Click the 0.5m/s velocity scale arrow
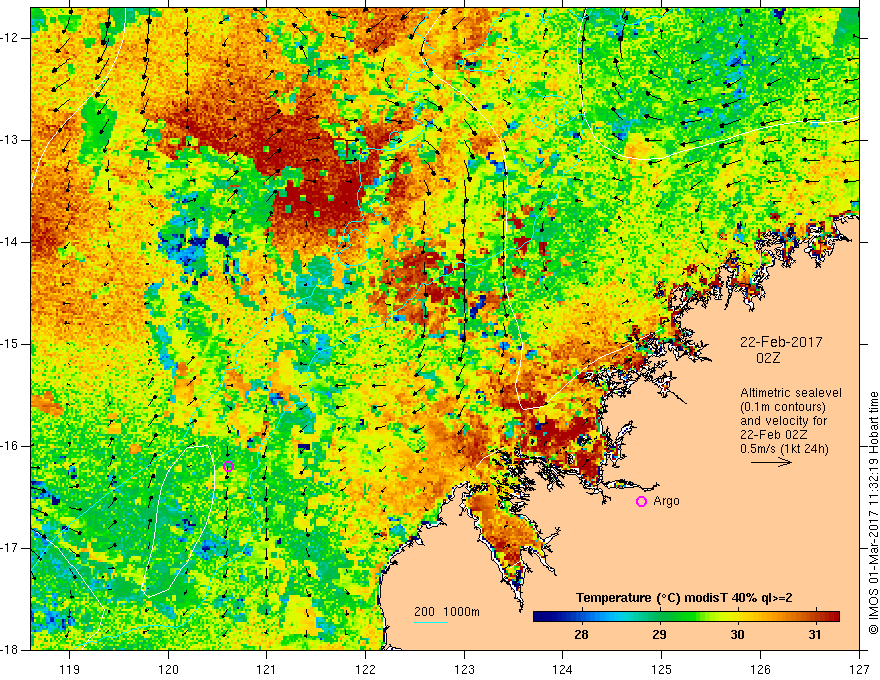The height and width of the screenshot is (680, 880). click(772, 462)
